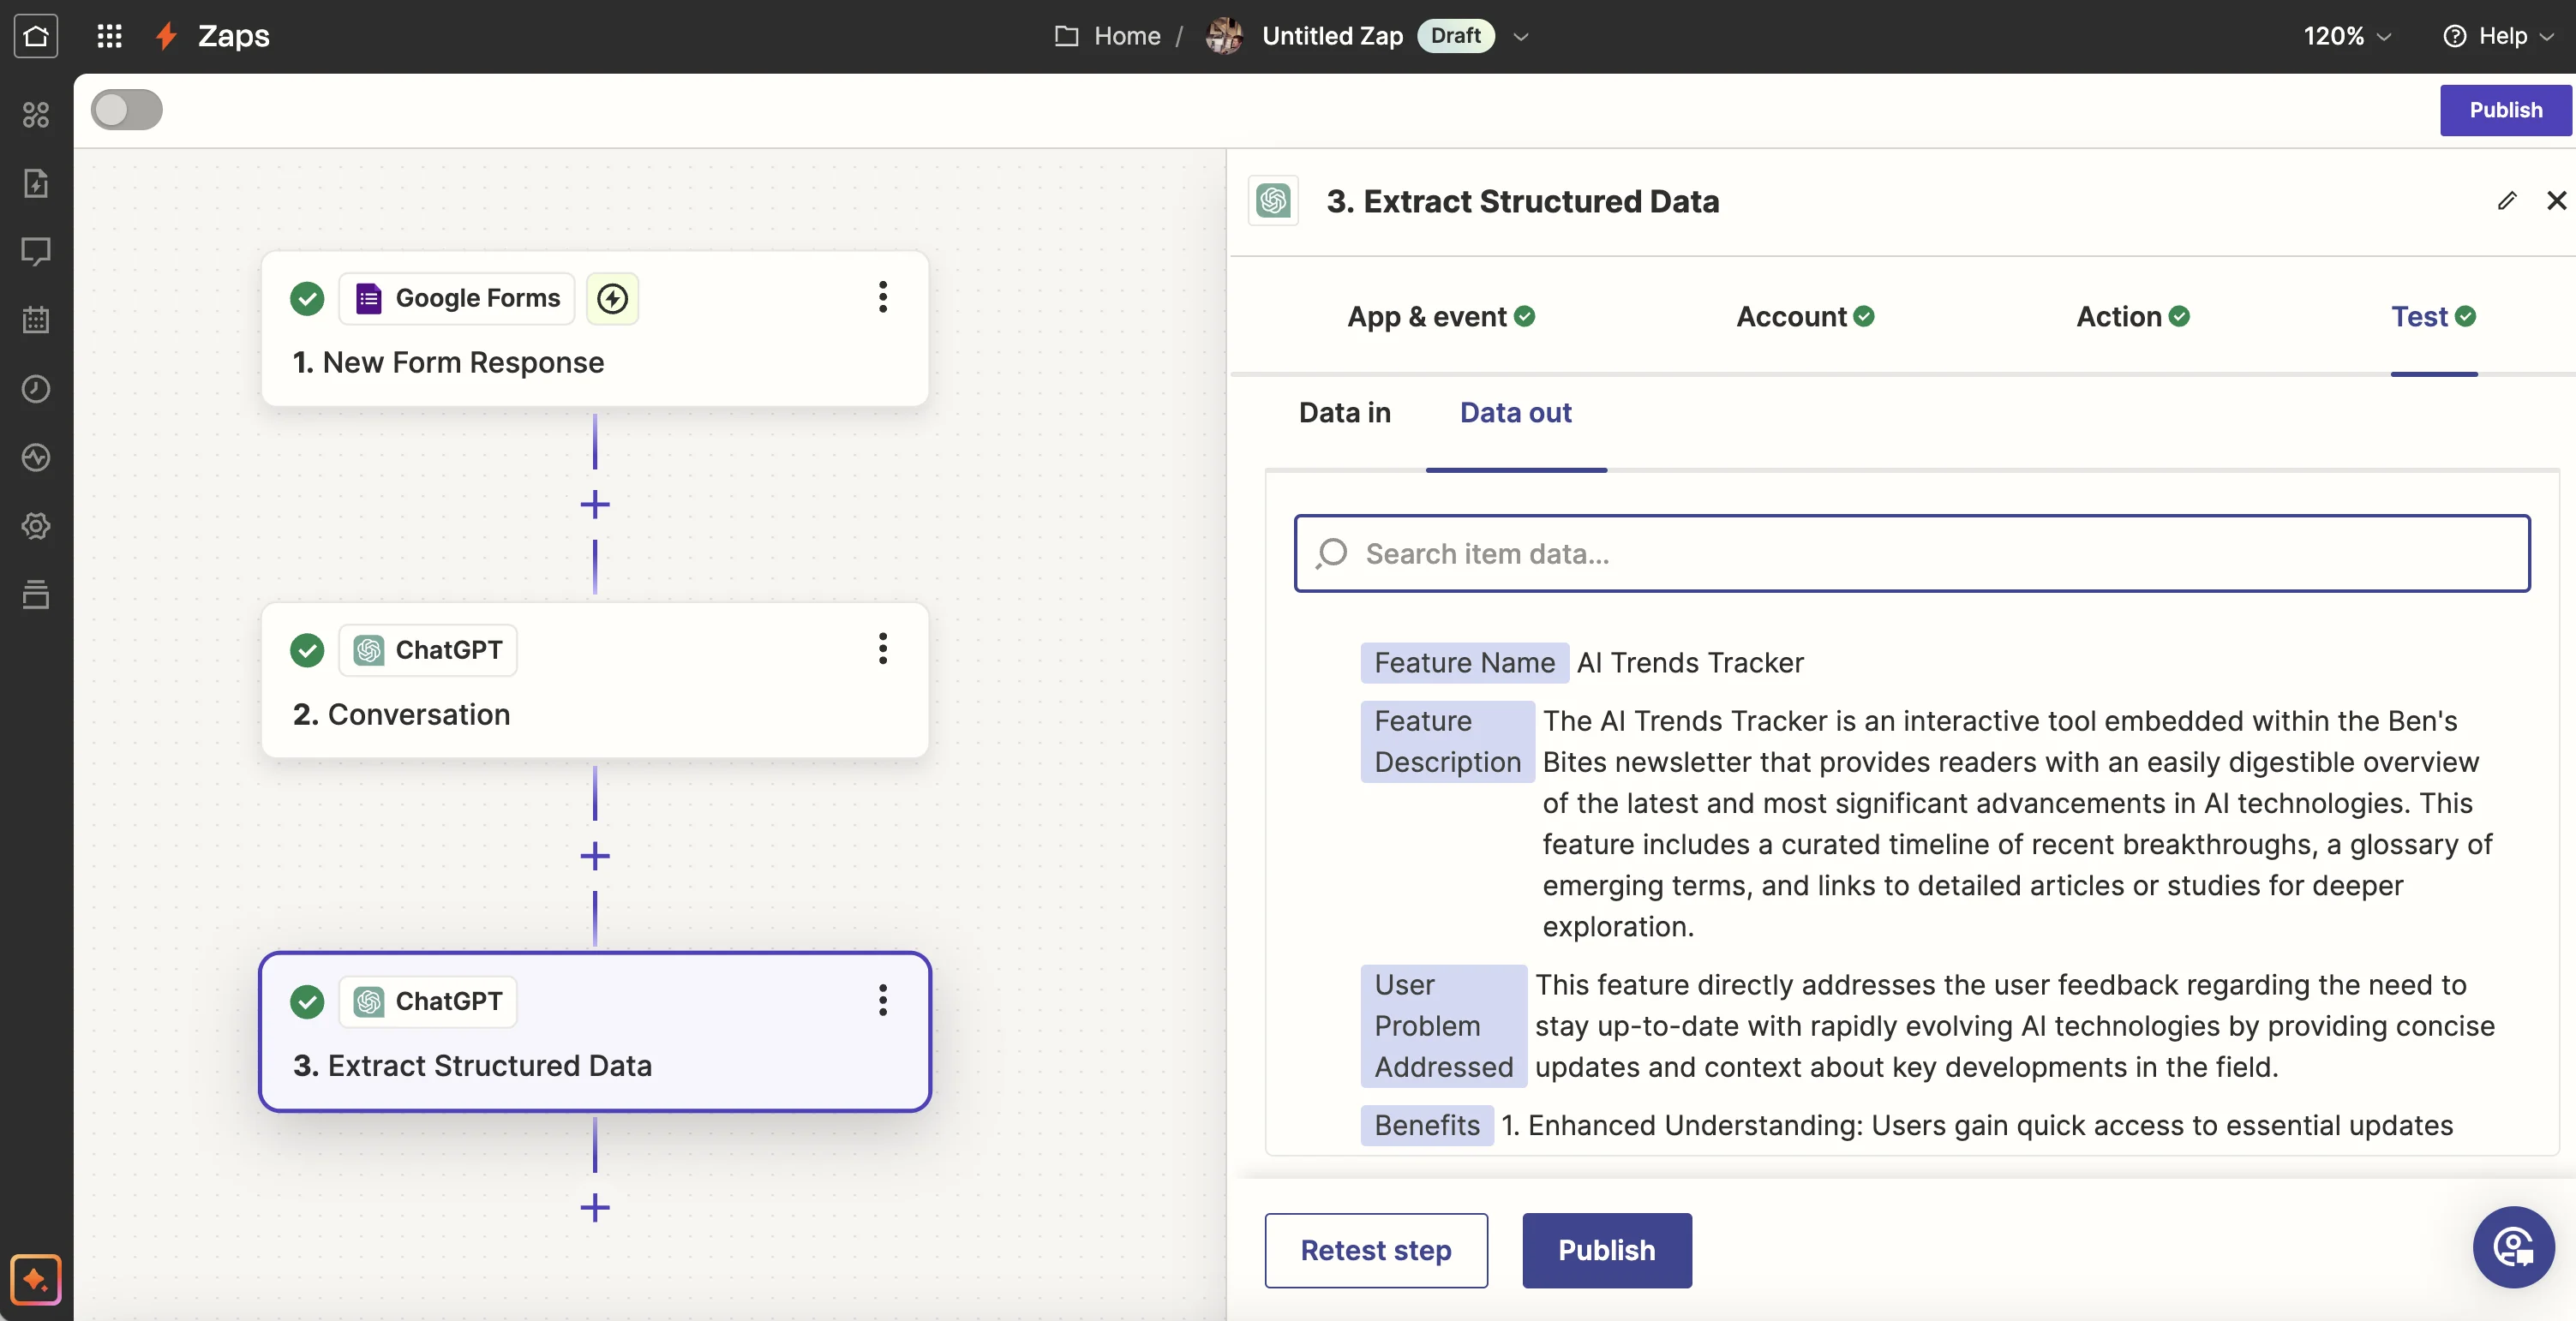The height and width of the screenshot is (1321, 2576).
Task: Open Zap history clock icon in sidebar
Action: pos(36,389)
